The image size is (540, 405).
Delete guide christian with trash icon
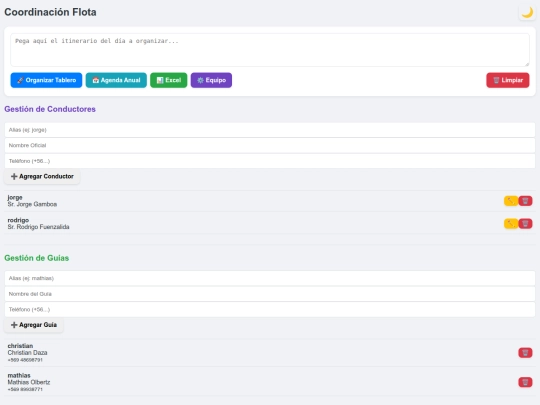(x=525, y=353)
